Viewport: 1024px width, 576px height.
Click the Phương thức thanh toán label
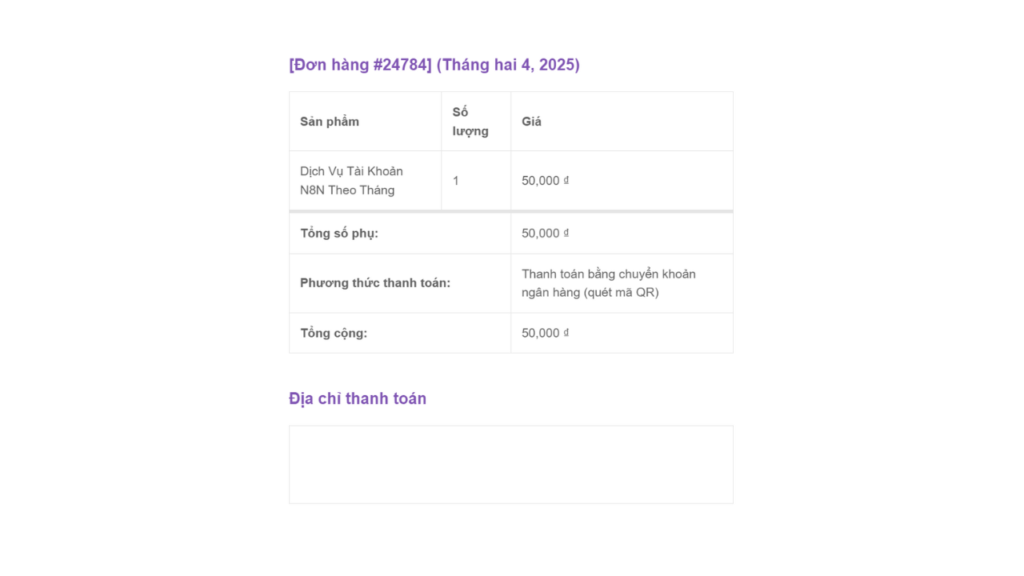click(x=375, y=283)
